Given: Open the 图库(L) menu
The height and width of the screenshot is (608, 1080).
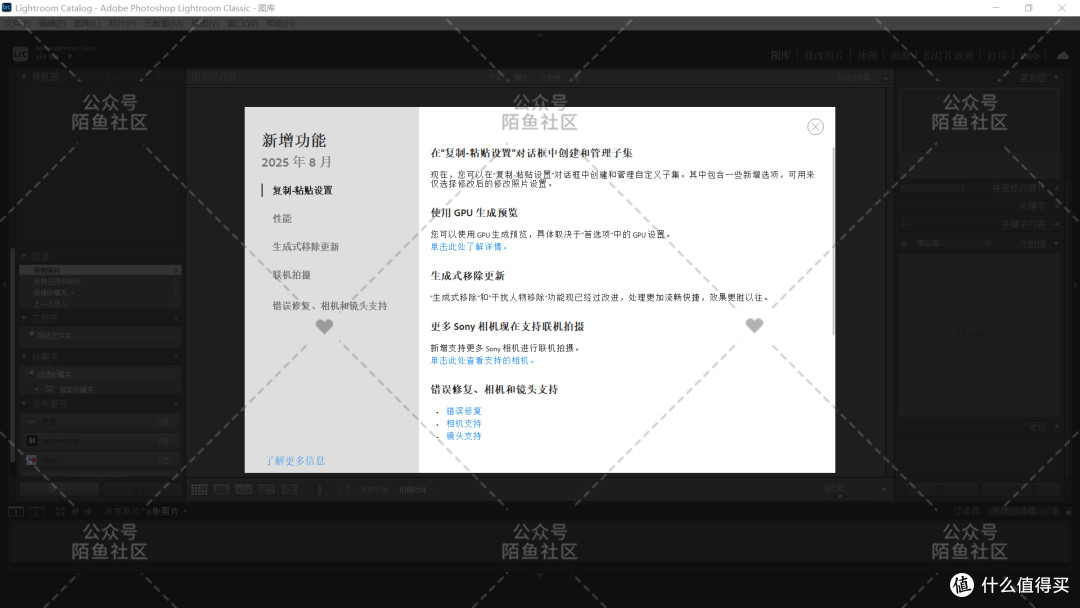Looking at the screenshot, I should 87,23.
